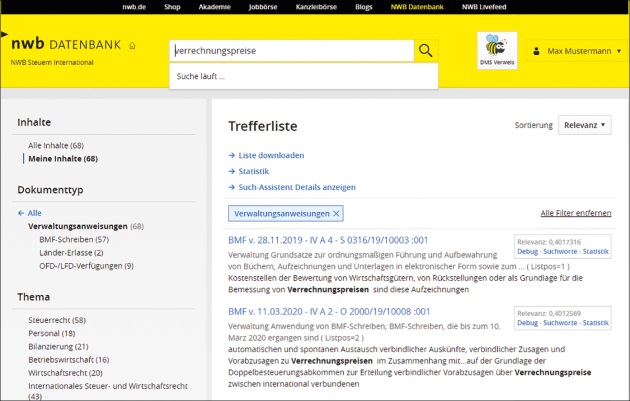
Task: Click the Liste downloaden link
Action: point(271,155)
